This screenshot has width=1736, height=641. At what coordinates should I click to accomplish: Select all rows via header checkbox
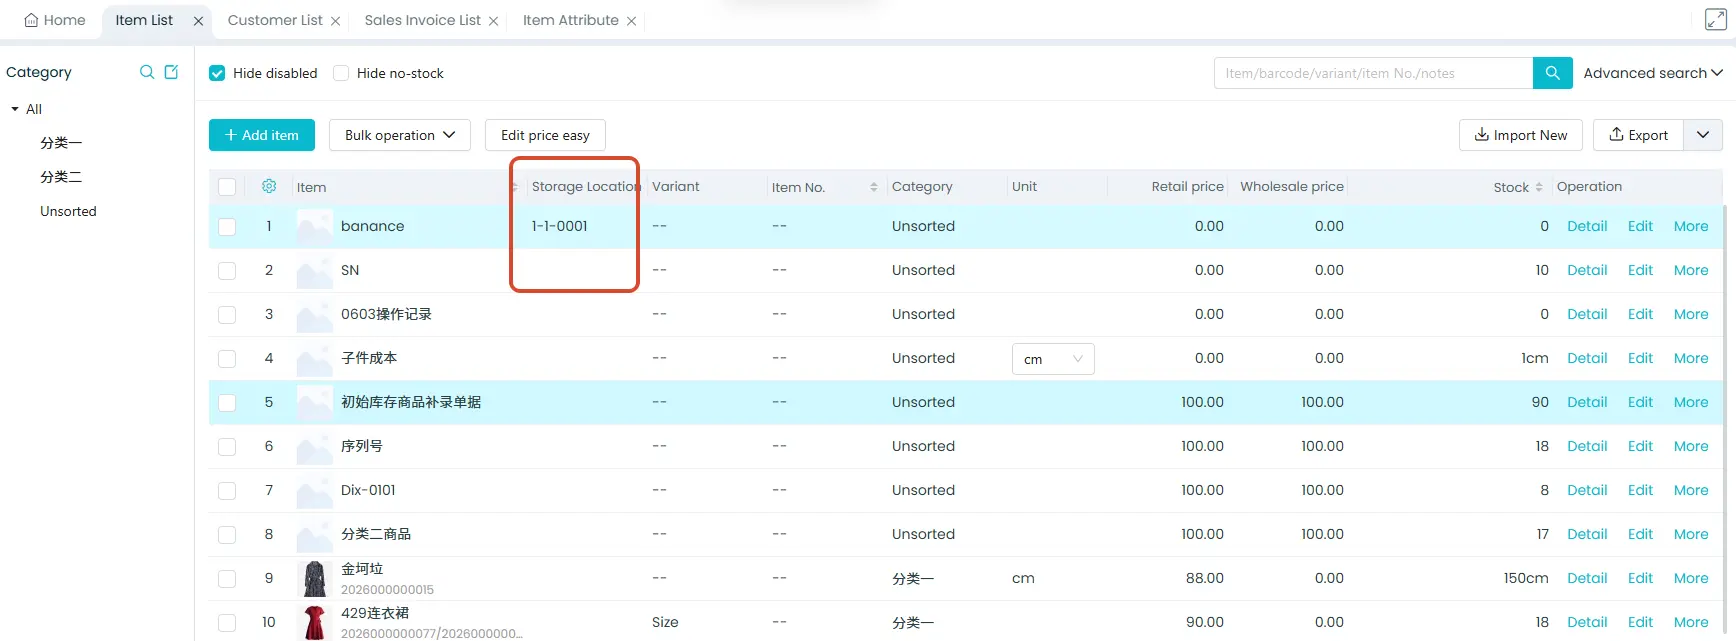tap(227, 187)
